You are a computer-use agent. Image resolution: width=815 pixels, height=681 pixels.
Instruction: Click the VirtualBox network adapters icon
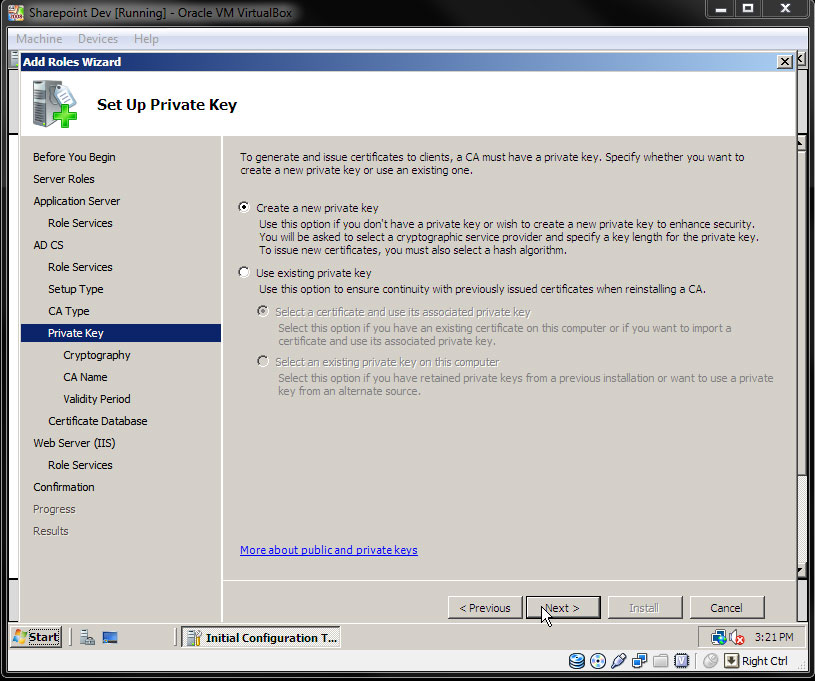639,661
